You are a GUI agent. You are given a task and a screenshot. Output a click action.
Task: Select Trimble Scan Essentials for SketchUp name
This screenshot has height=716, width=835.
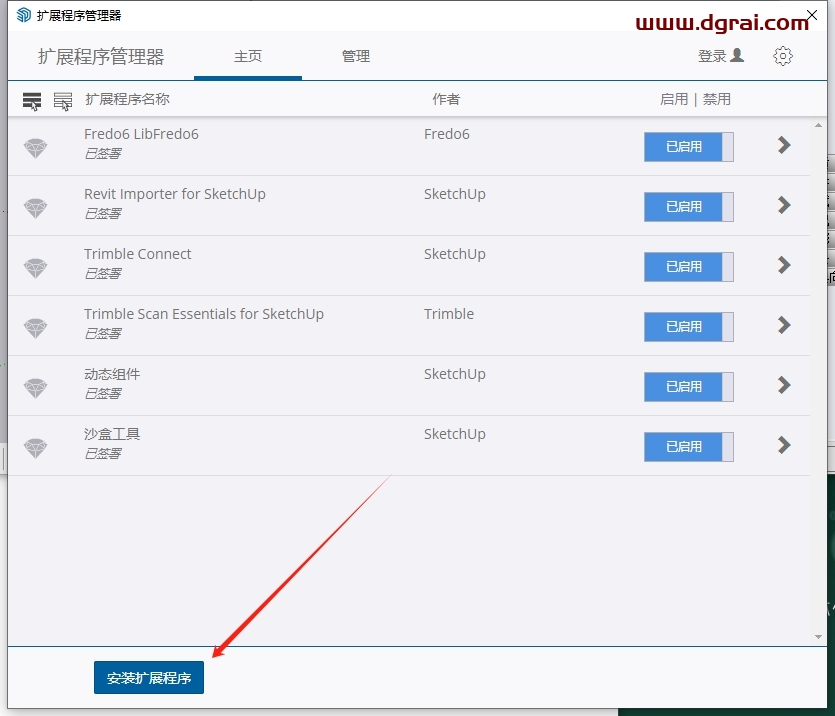(204, 314)
